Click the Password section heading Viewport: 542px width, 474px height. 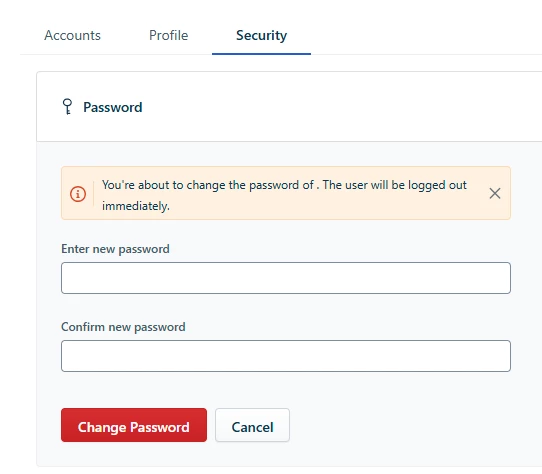point(113,107)
